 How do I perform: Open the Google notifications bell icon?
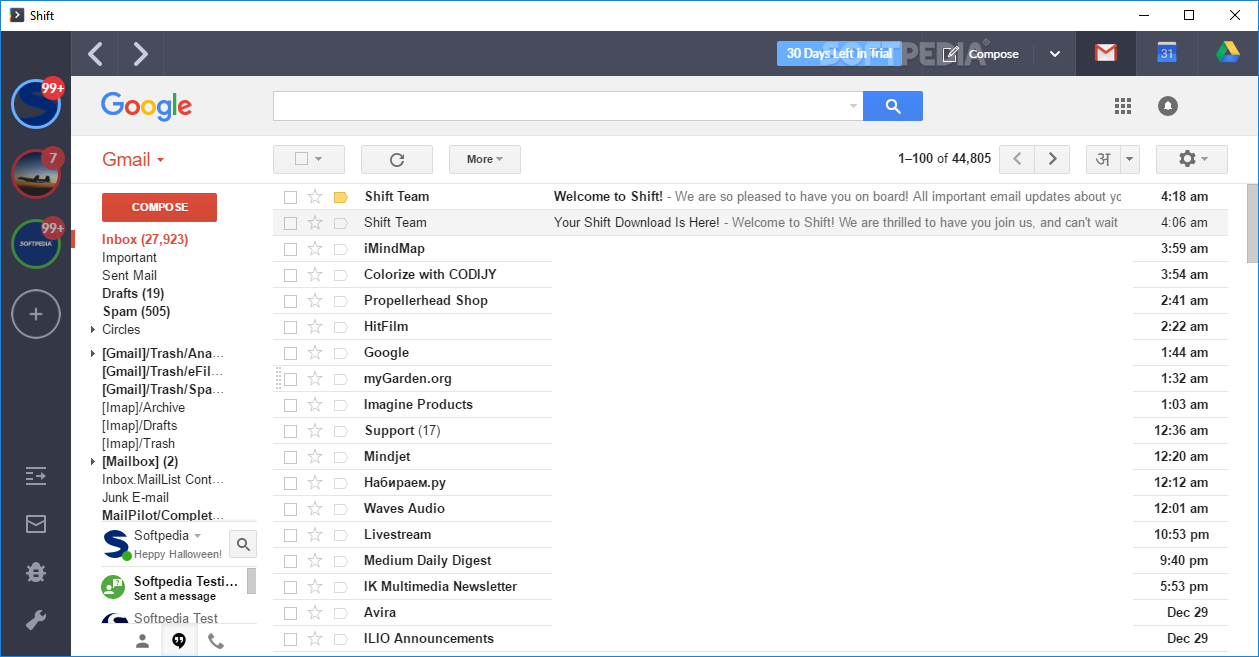coord(1168,106)
